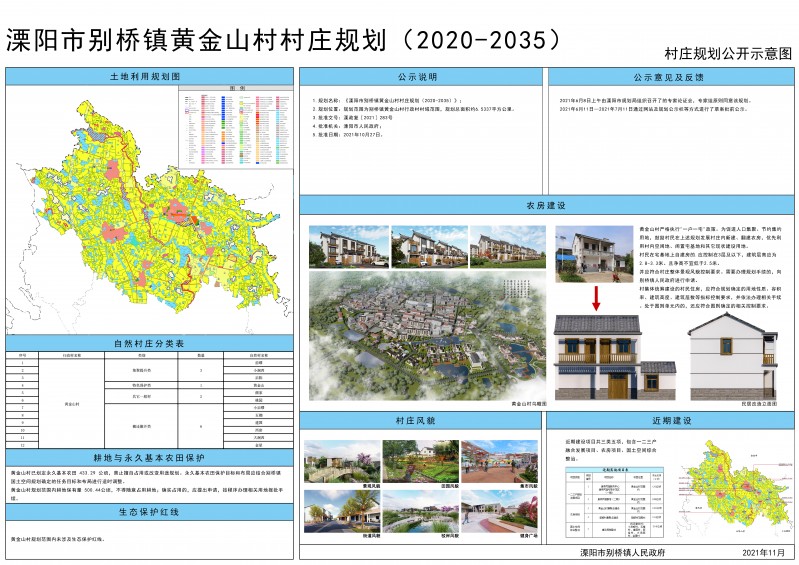Click the second farmhouse rendering photo in 农房建设

coord(429,247)
